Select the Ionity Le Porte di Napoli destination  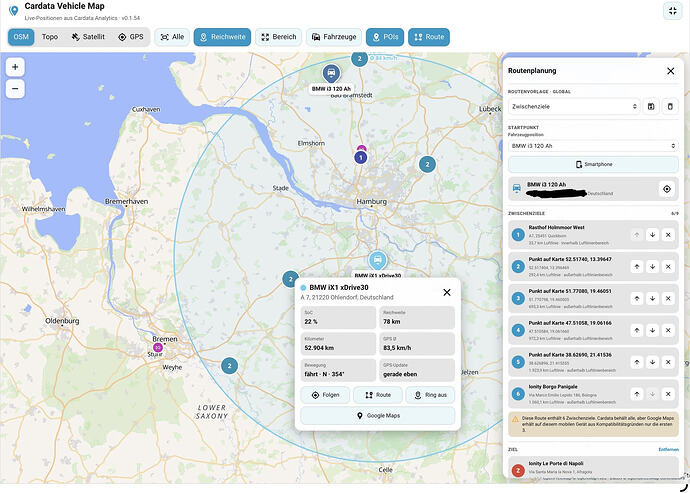click(593, 467)
